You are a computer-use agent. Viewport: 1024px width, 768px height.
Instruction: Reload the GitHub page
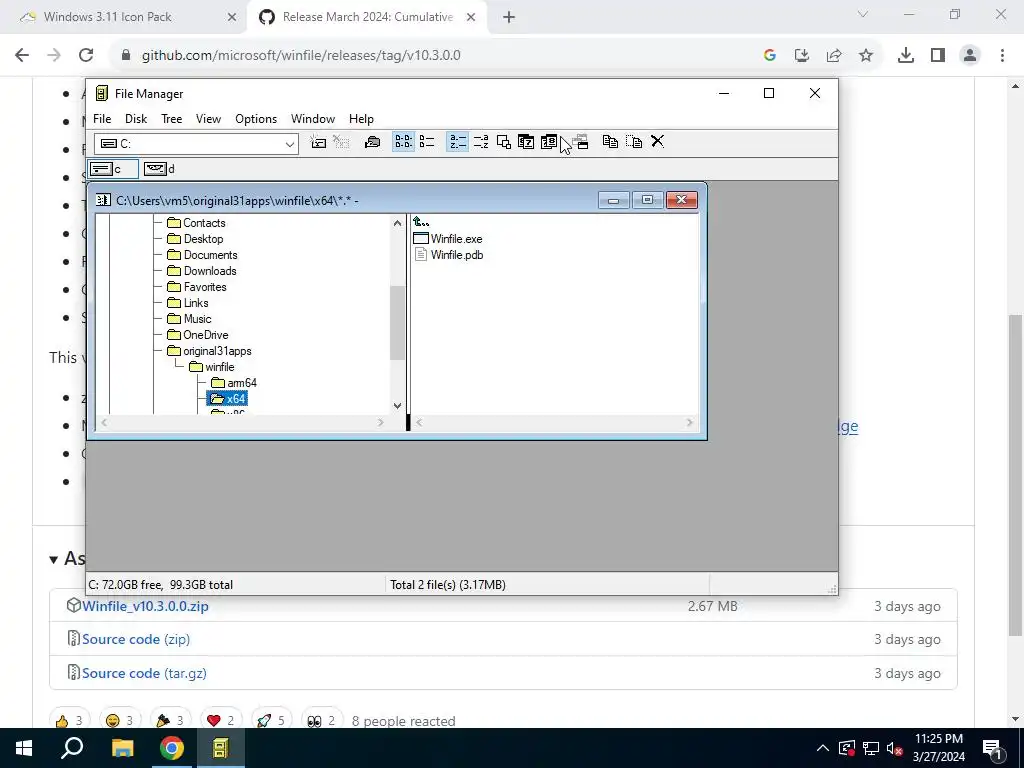pos(86,56)
